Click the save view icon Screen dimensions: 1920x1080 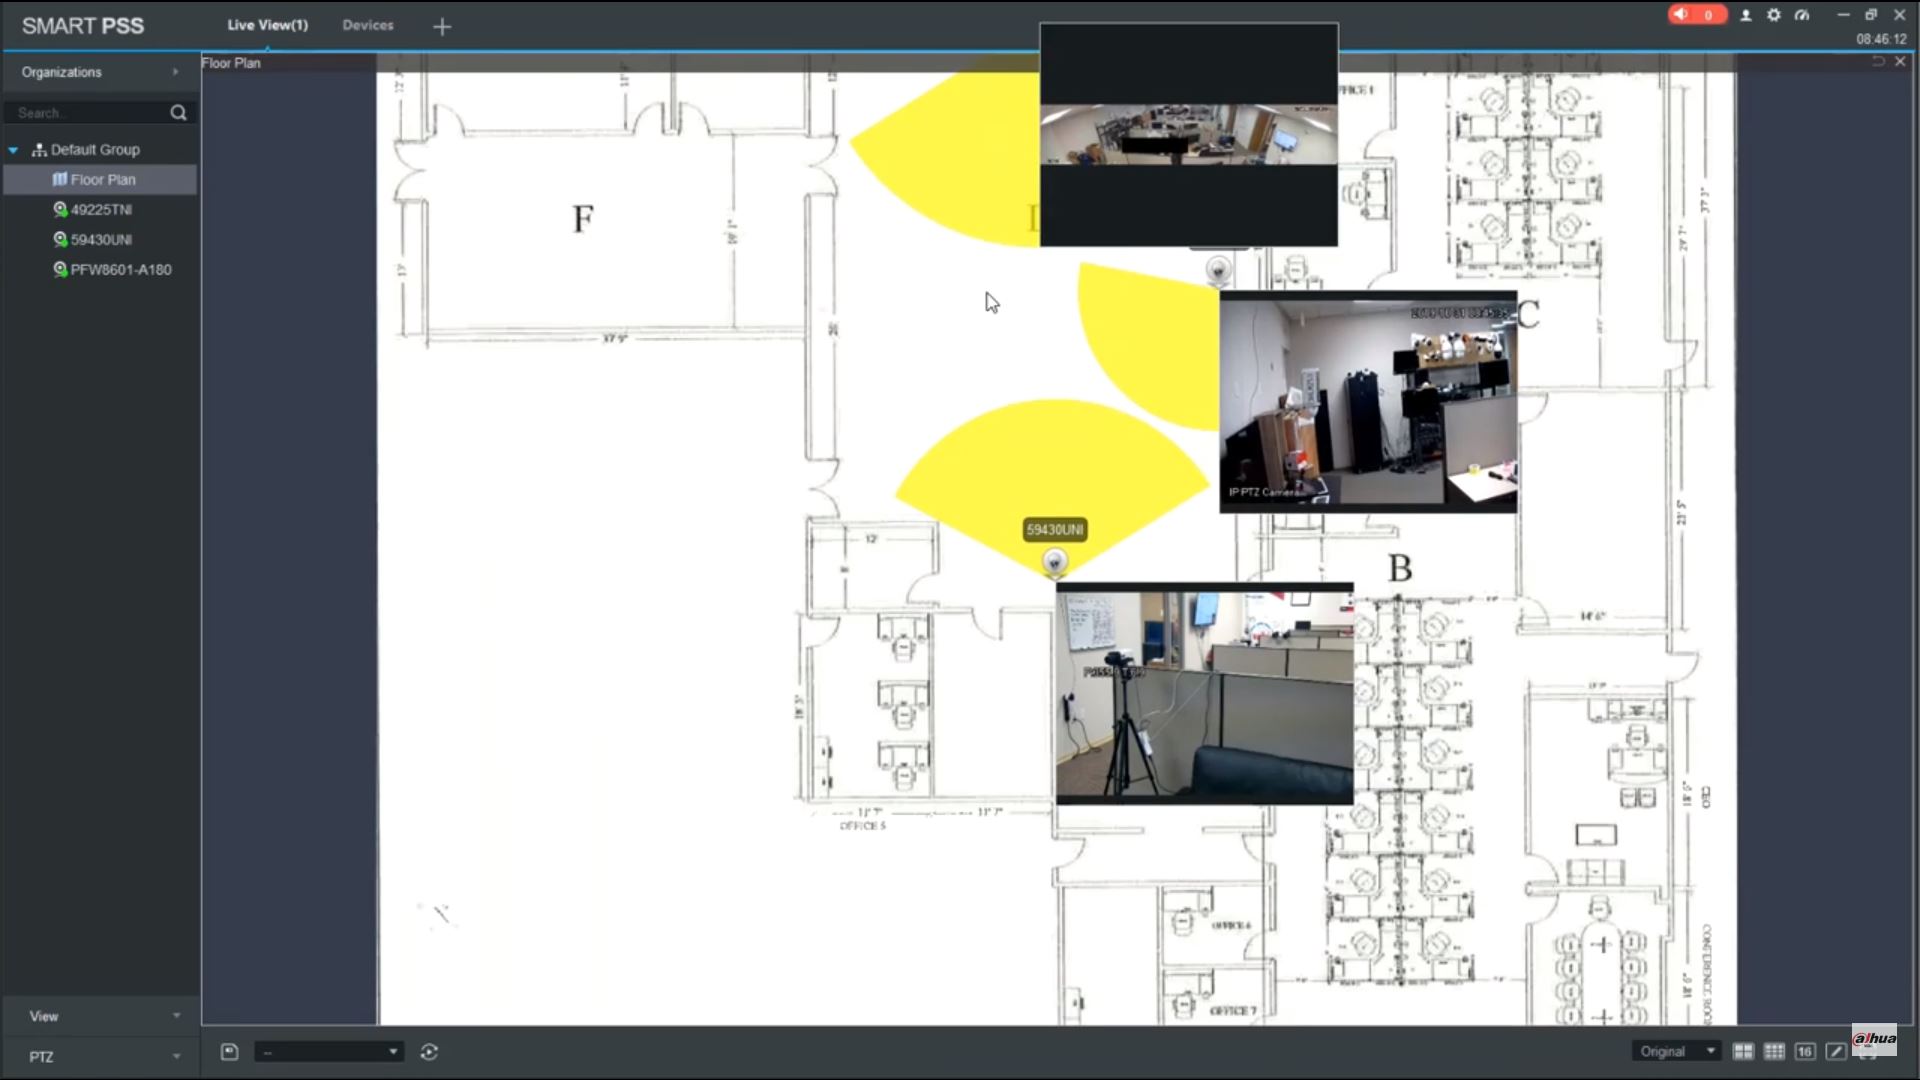[229, 1051]
